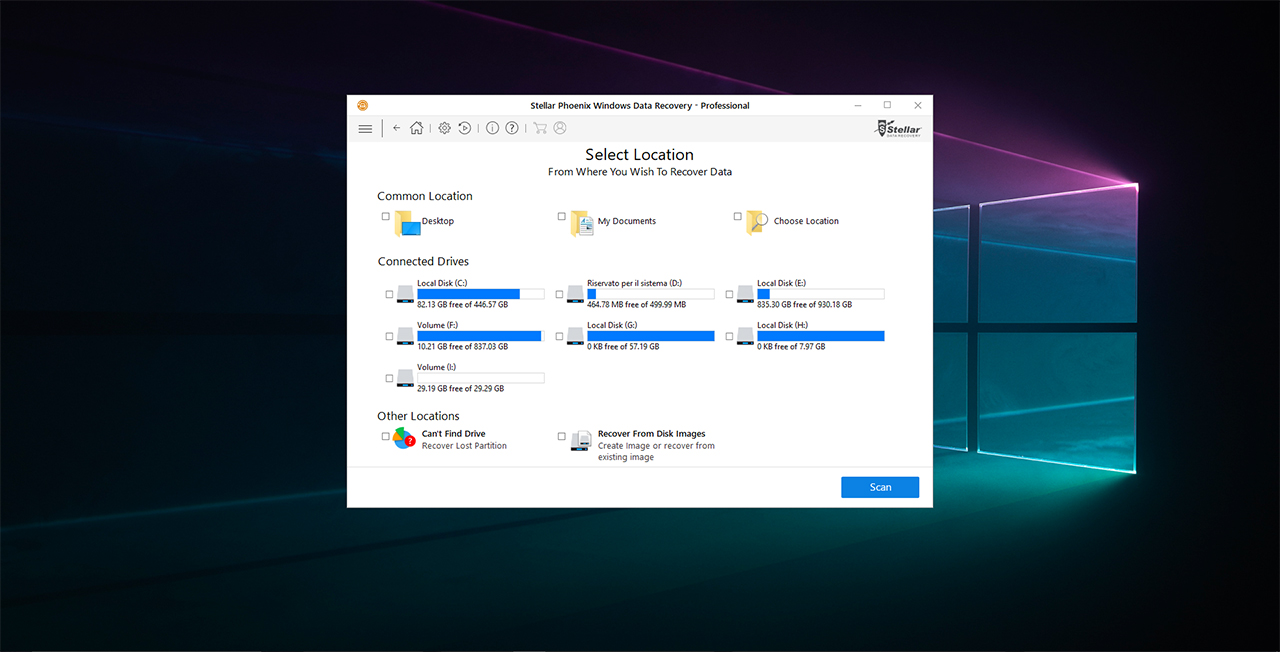
Task: Click the Riservato per il sistema (D:) drive icon
Action: (x=575, y=294)
